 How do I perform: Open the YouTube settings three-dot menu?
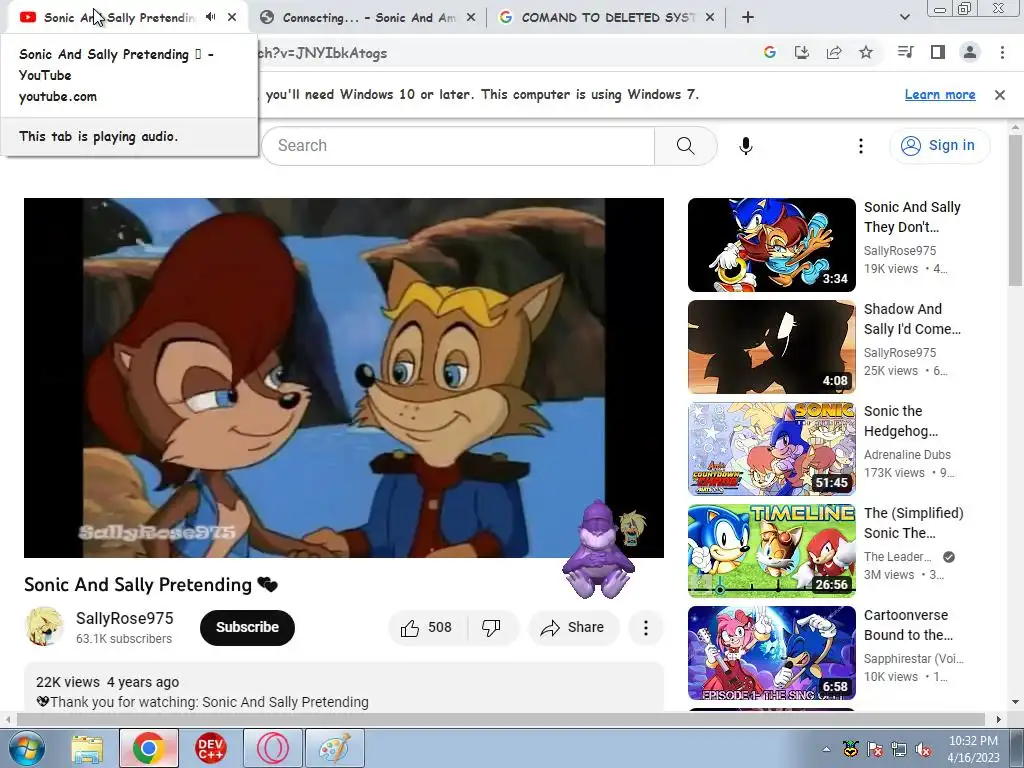click(x=861, y=146)
